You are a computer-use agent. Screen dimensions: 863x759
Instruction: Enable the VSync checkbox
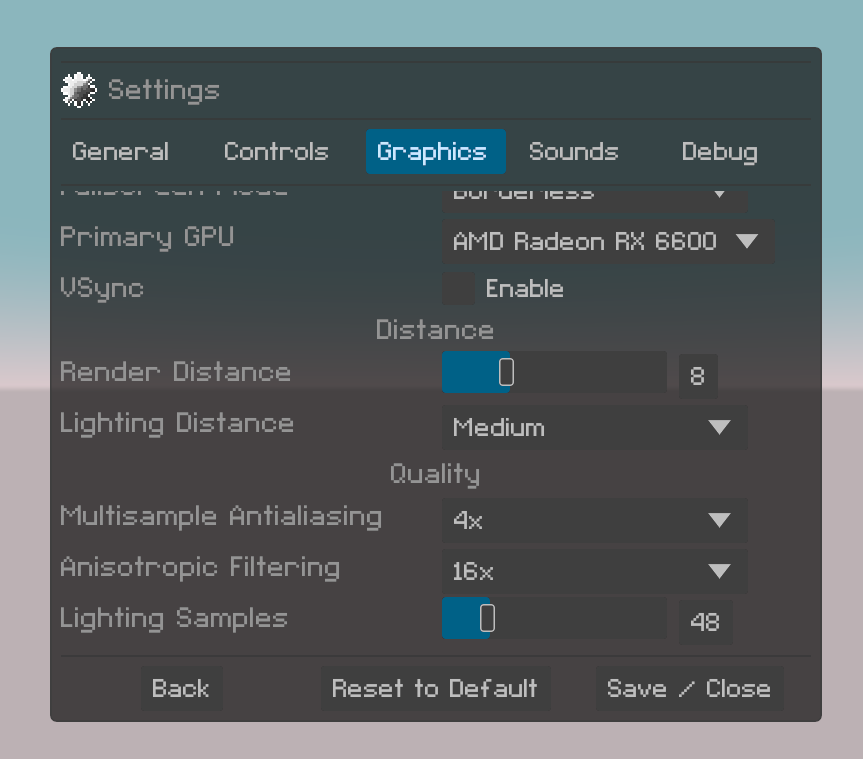click(459, 289)
